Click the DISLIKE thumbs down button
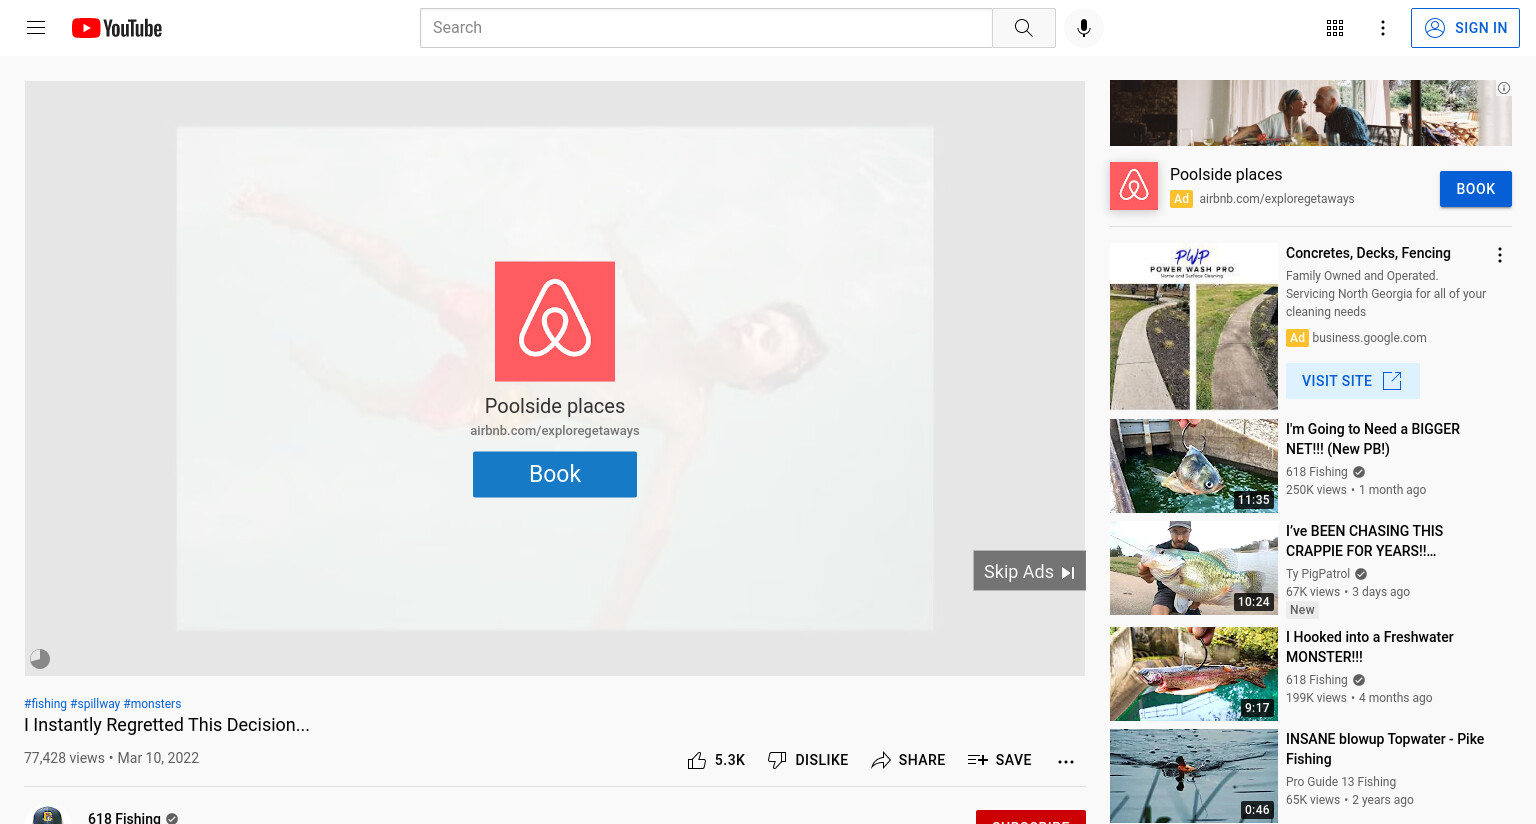 point(808,760)
